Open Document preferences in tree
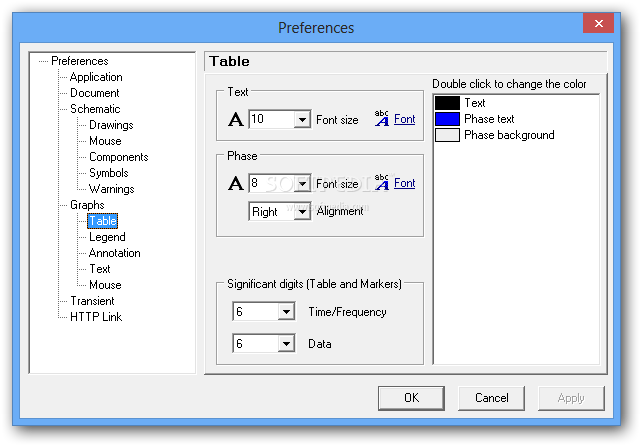Image resolution: width=641 pixels, height=446 pixels. point(94,93)
